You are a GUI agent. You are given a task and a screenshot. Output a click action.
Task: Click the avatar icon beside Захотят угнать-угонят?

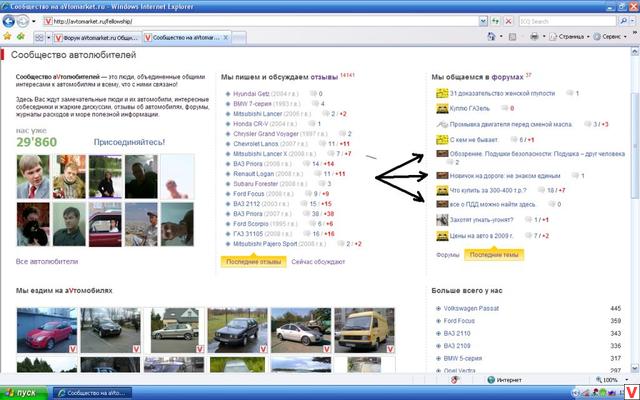(442, 220)
